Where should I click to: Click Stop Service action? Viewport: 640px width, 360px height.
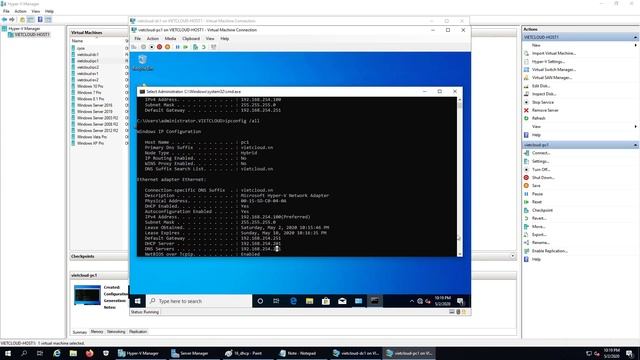(x=543, y=102)
